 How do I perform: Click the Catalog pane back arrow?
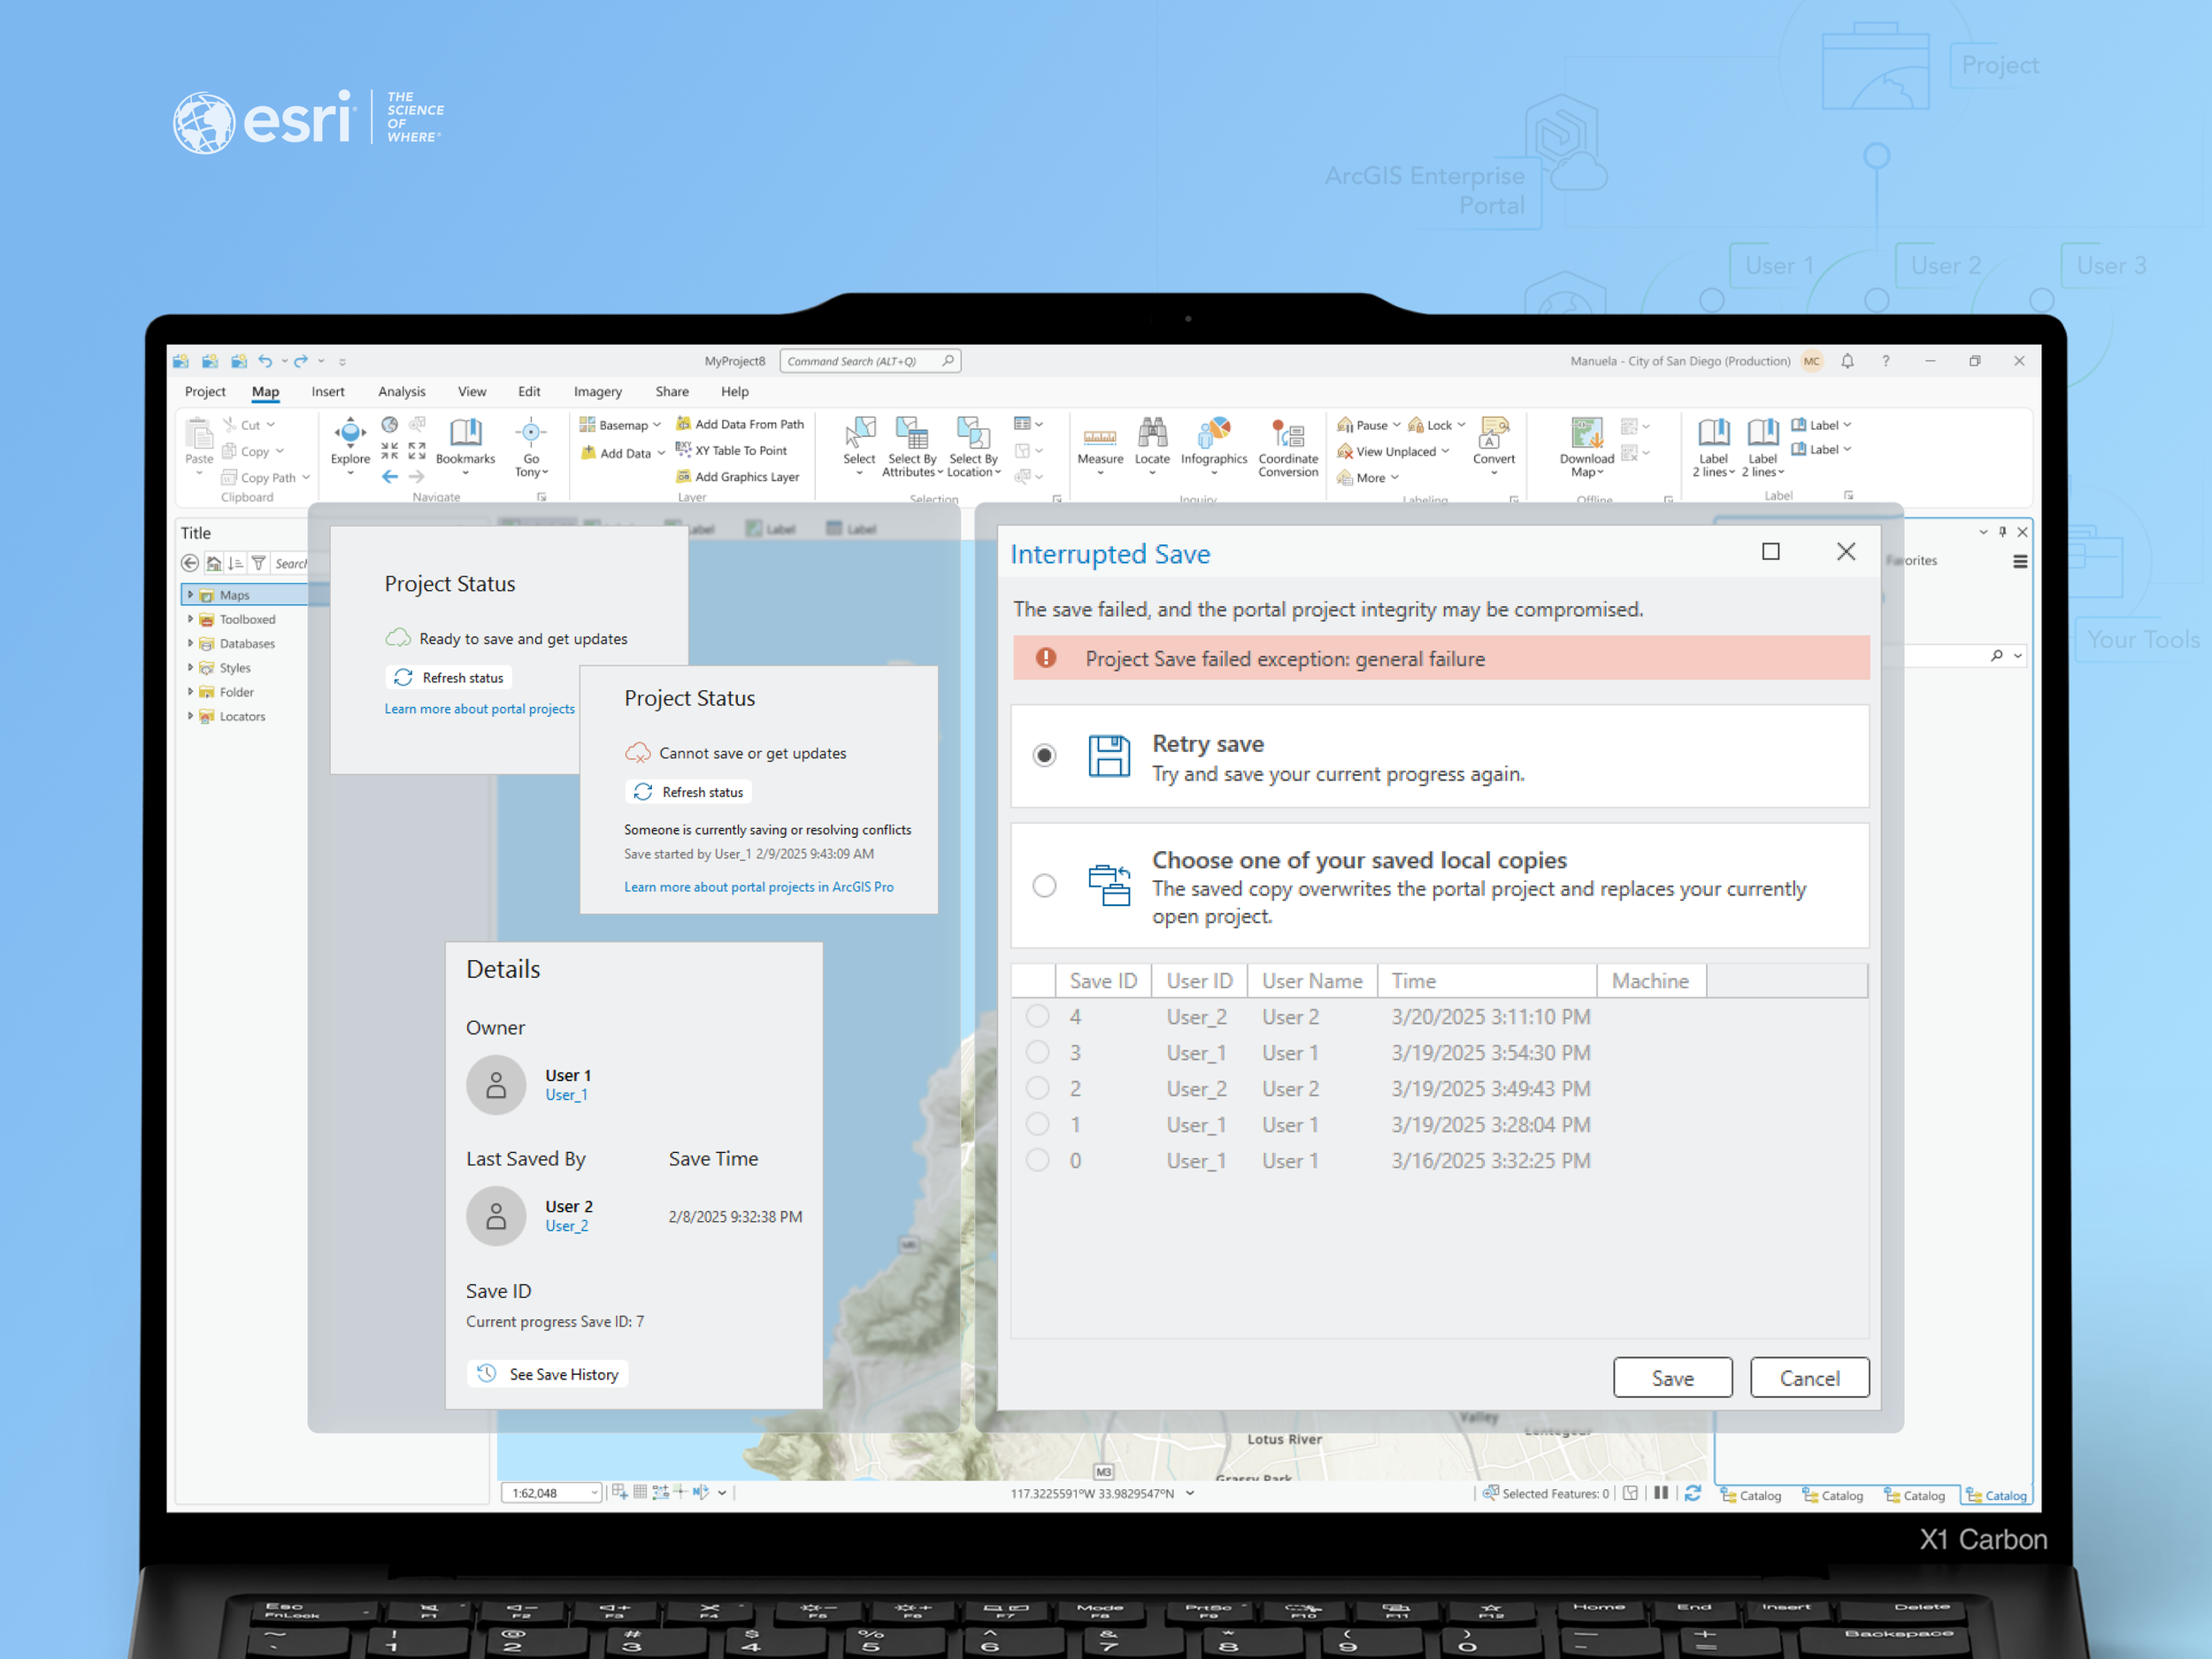click(x=189, y=563)
